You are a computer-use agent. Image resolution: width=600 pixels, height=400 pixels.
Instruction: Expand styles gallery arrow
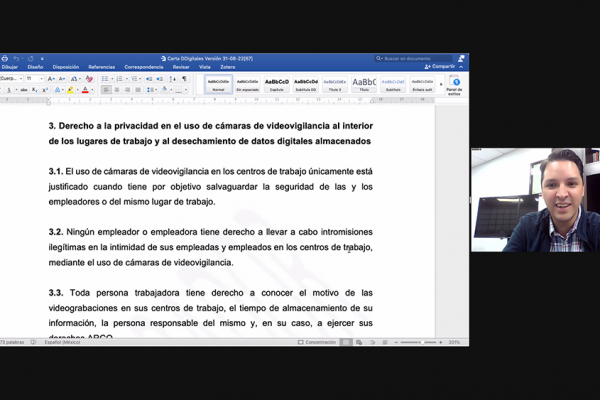441,84
